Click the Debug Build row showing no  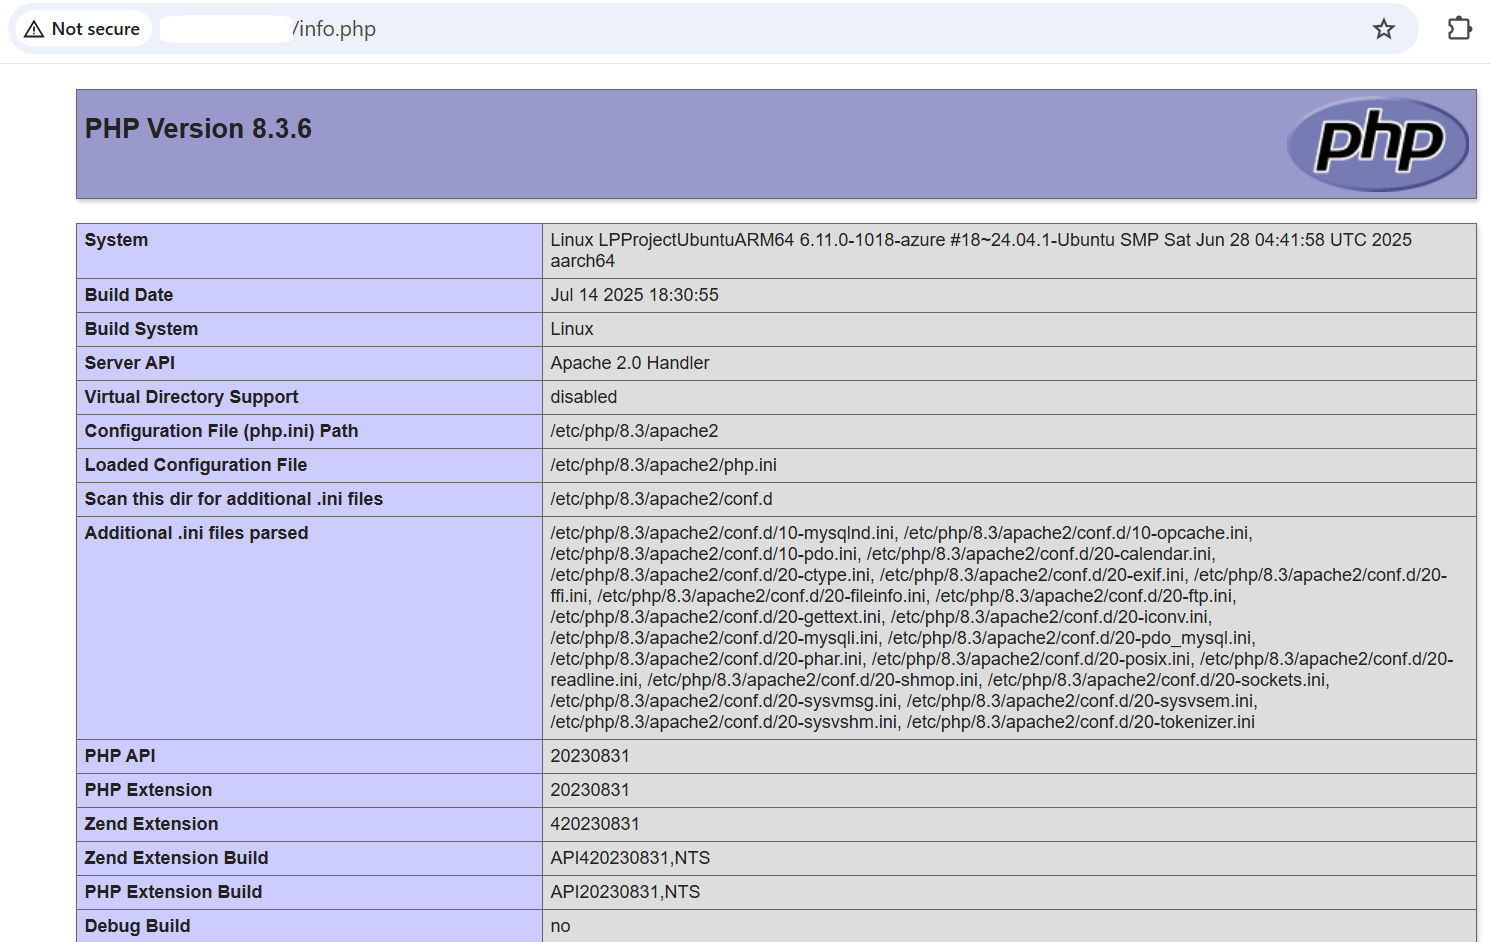[559, 926]
